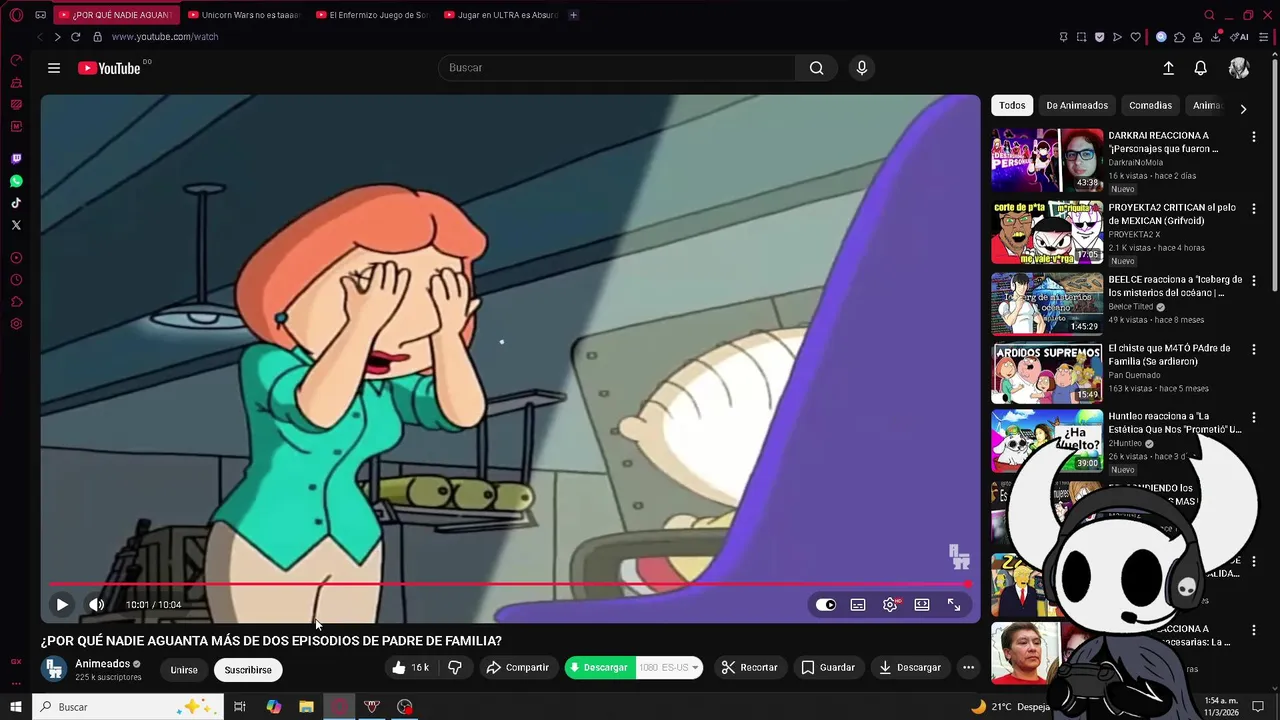Open options for BEELCE reacciona video

(1253, 281)
